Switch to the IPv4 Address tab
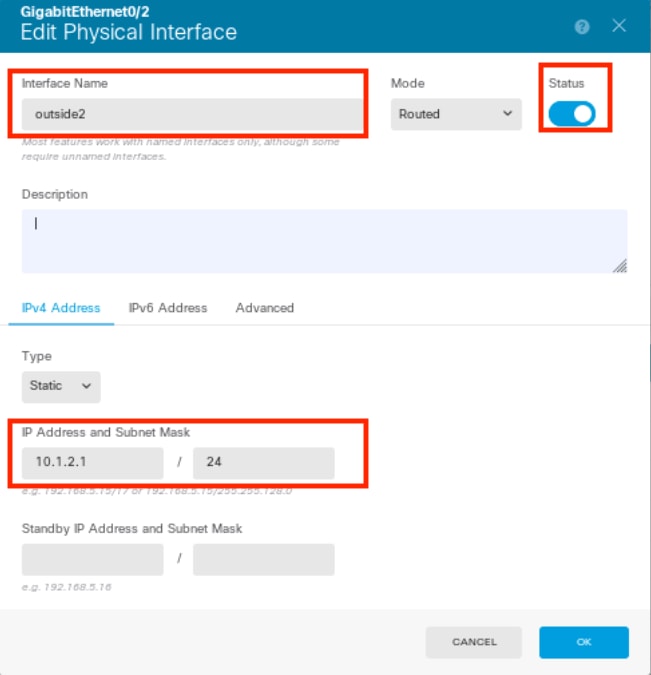 pos(61,308)
